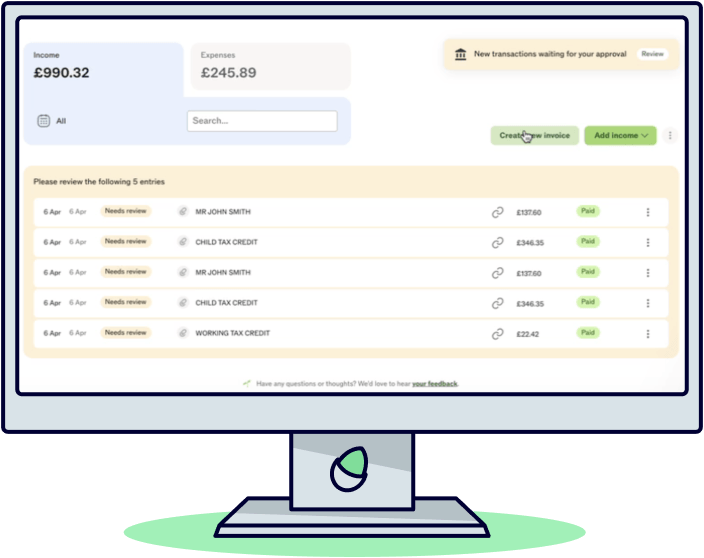This screenshot has height=558, width=704.
Task: Open the Add income dropdown
Action: (620, 136)
